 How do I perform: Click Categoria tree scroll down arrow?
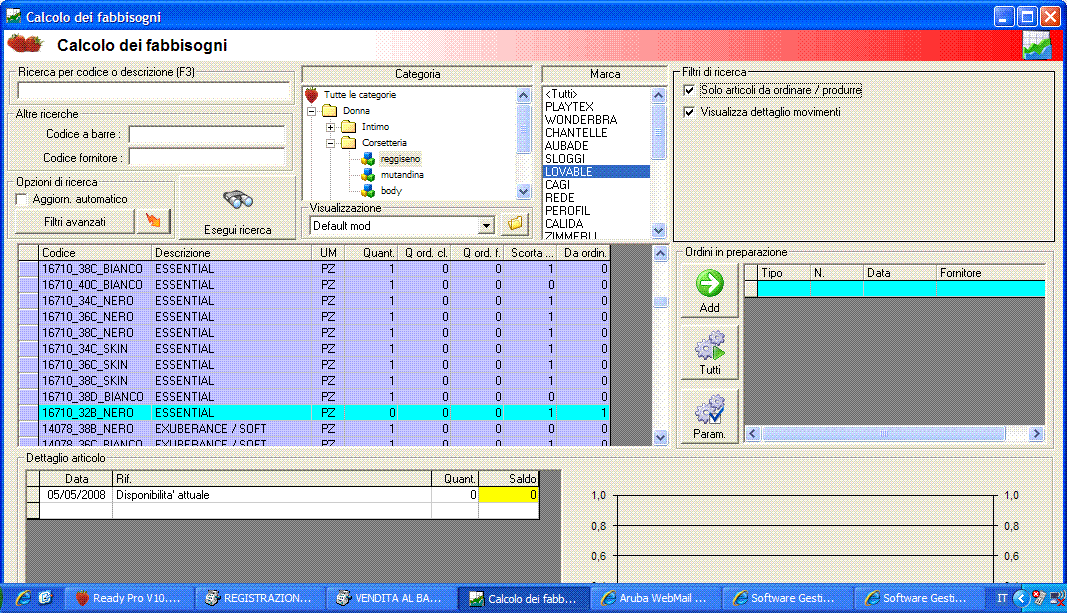(x=523, y=192)
